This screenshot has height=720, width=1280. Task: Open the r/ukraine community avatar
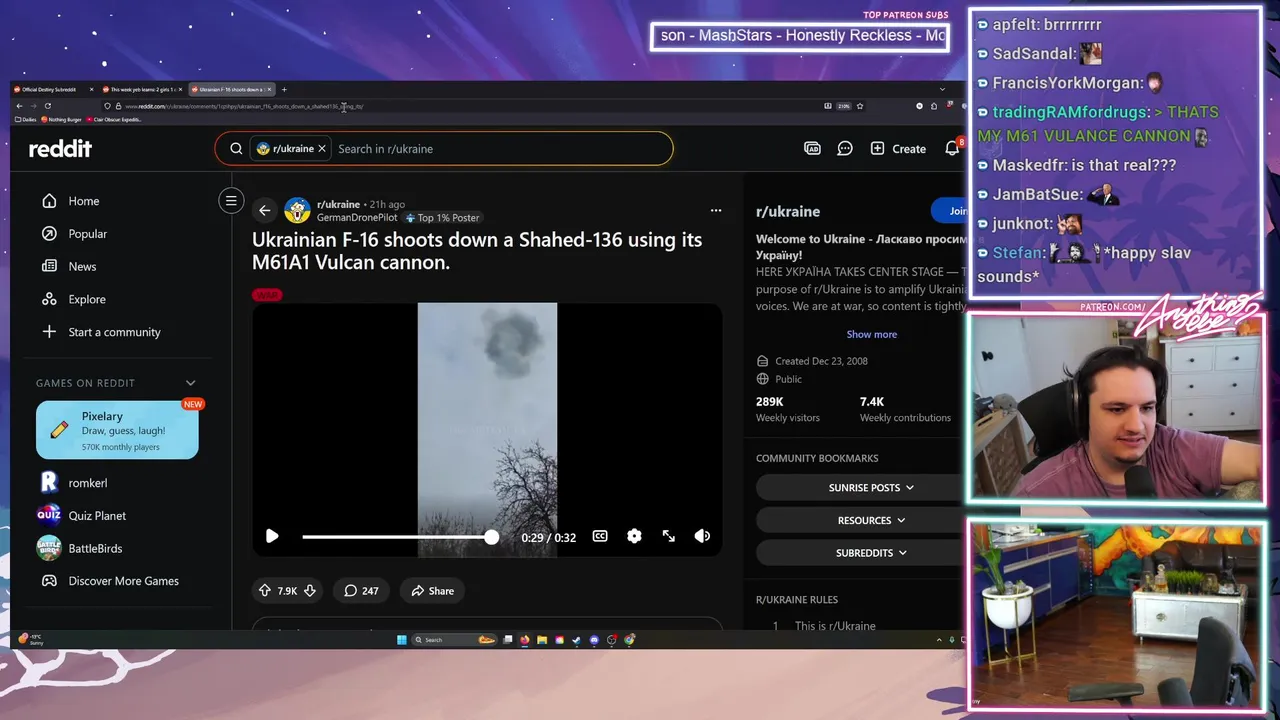[x=297, y=210]
